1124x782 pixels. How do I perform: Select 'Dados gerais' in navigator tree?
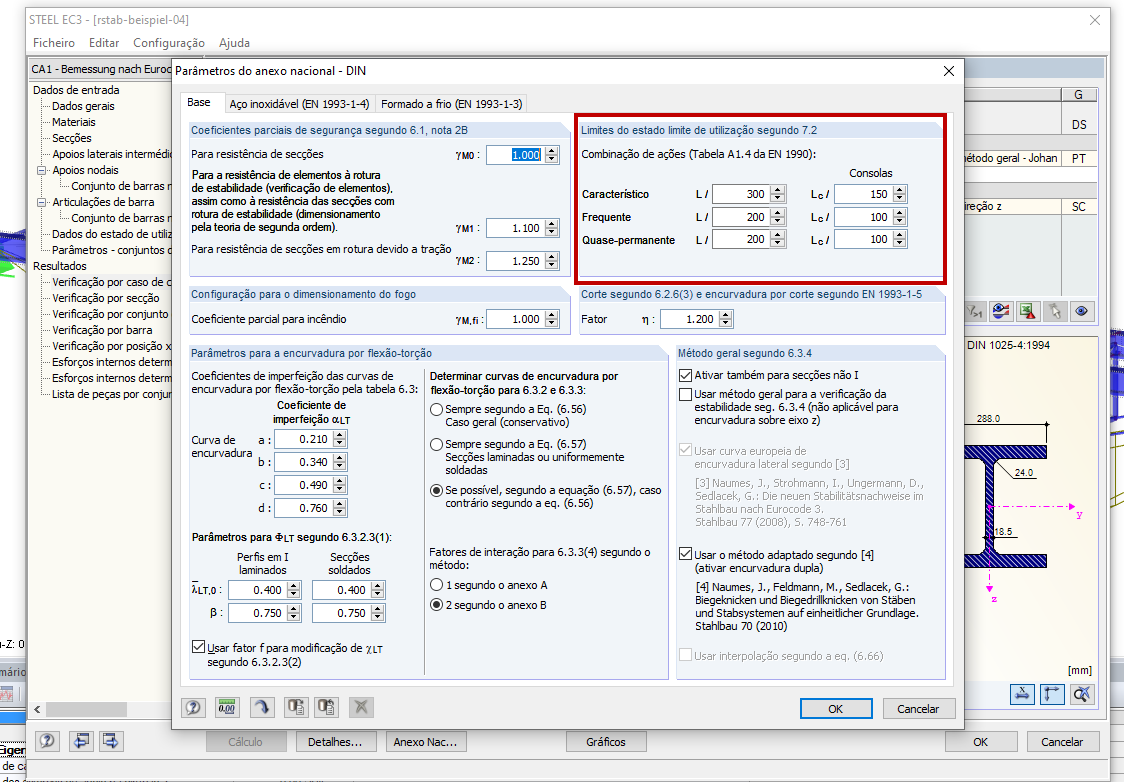tap(83, 106)
